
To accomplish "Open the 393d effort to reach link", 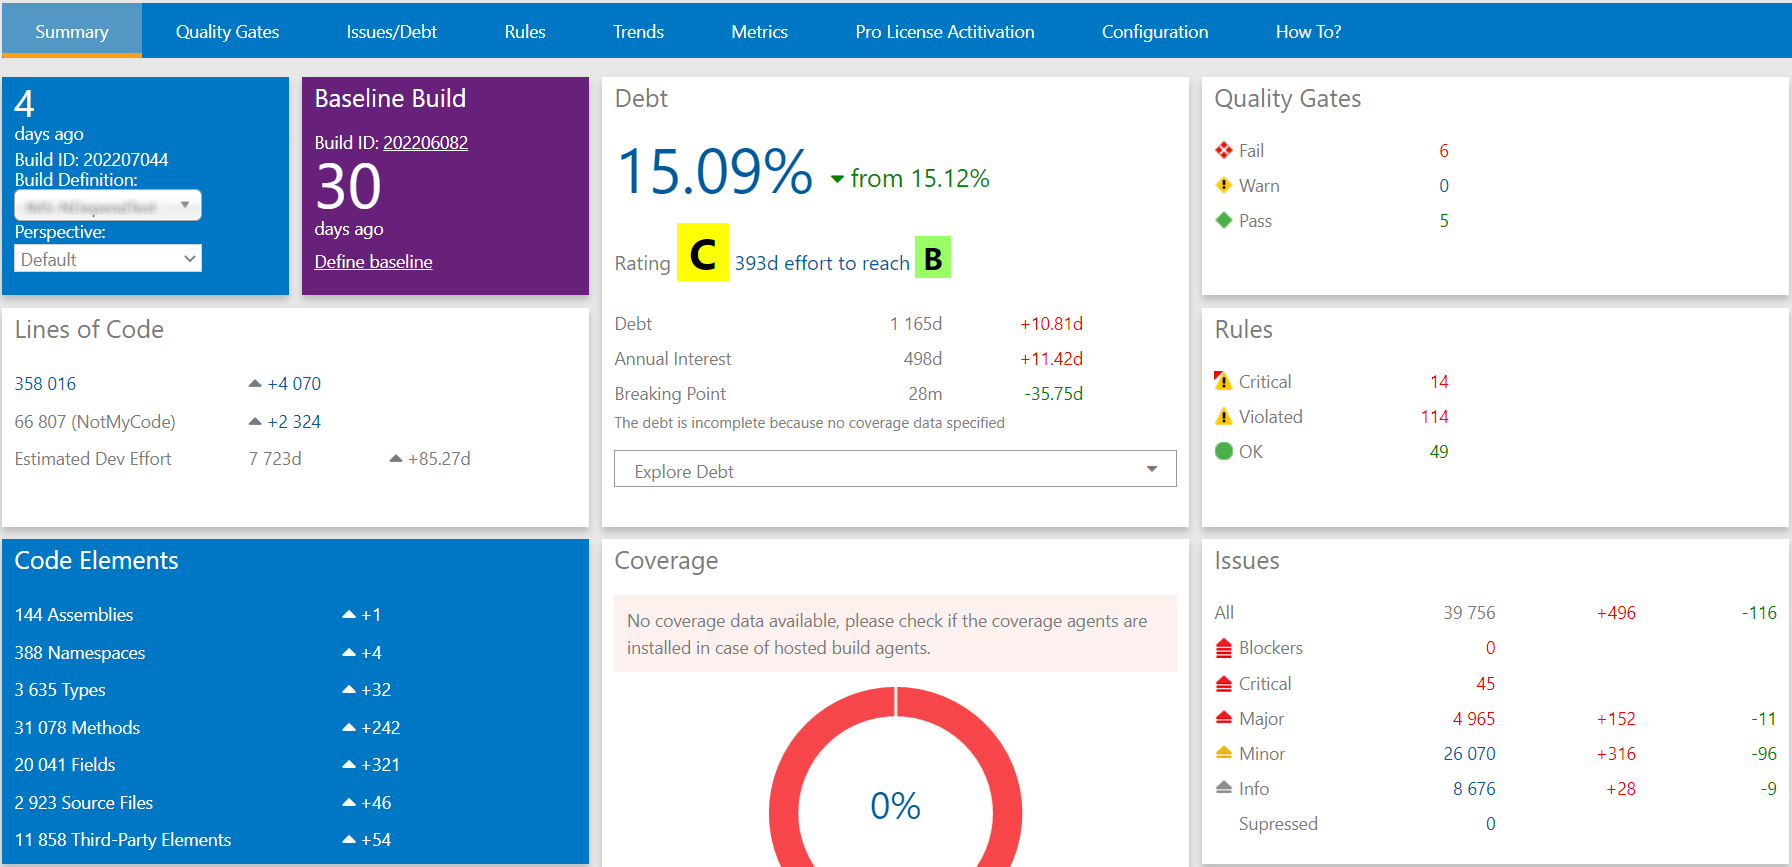I will 822,262.
